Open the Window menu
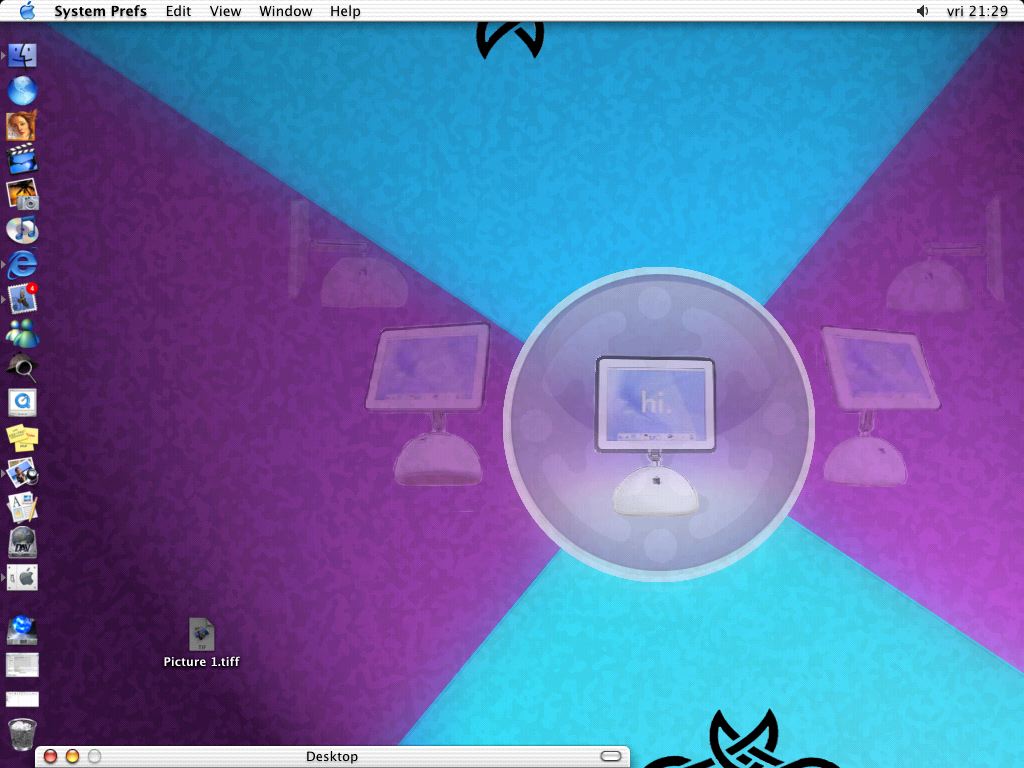Image resolution: width=1024 pixels, height=768 pixels. [x=285, y=11]
